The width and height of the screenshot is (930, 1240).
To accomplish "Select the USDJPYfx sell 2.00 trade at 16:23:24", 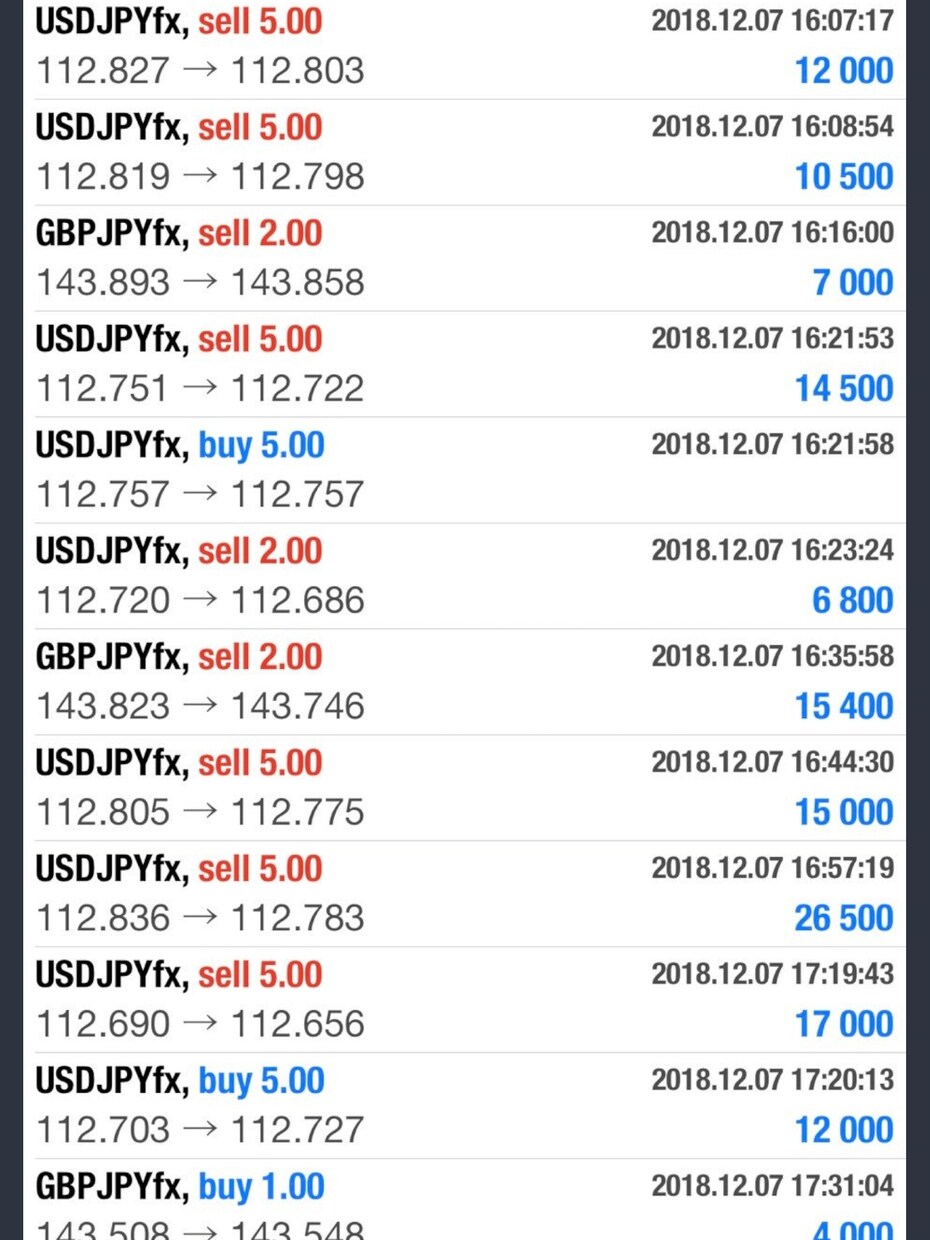I will pyautogui.click(x=464, y=576).
